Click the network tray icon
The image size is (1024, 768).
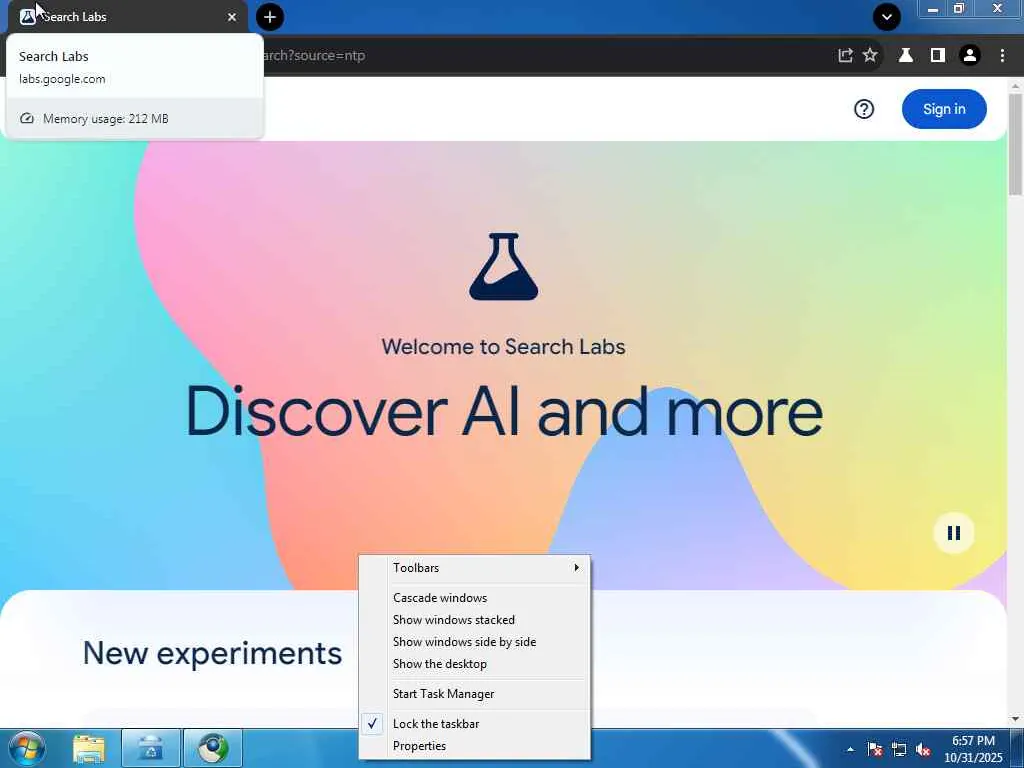[899, 749]
